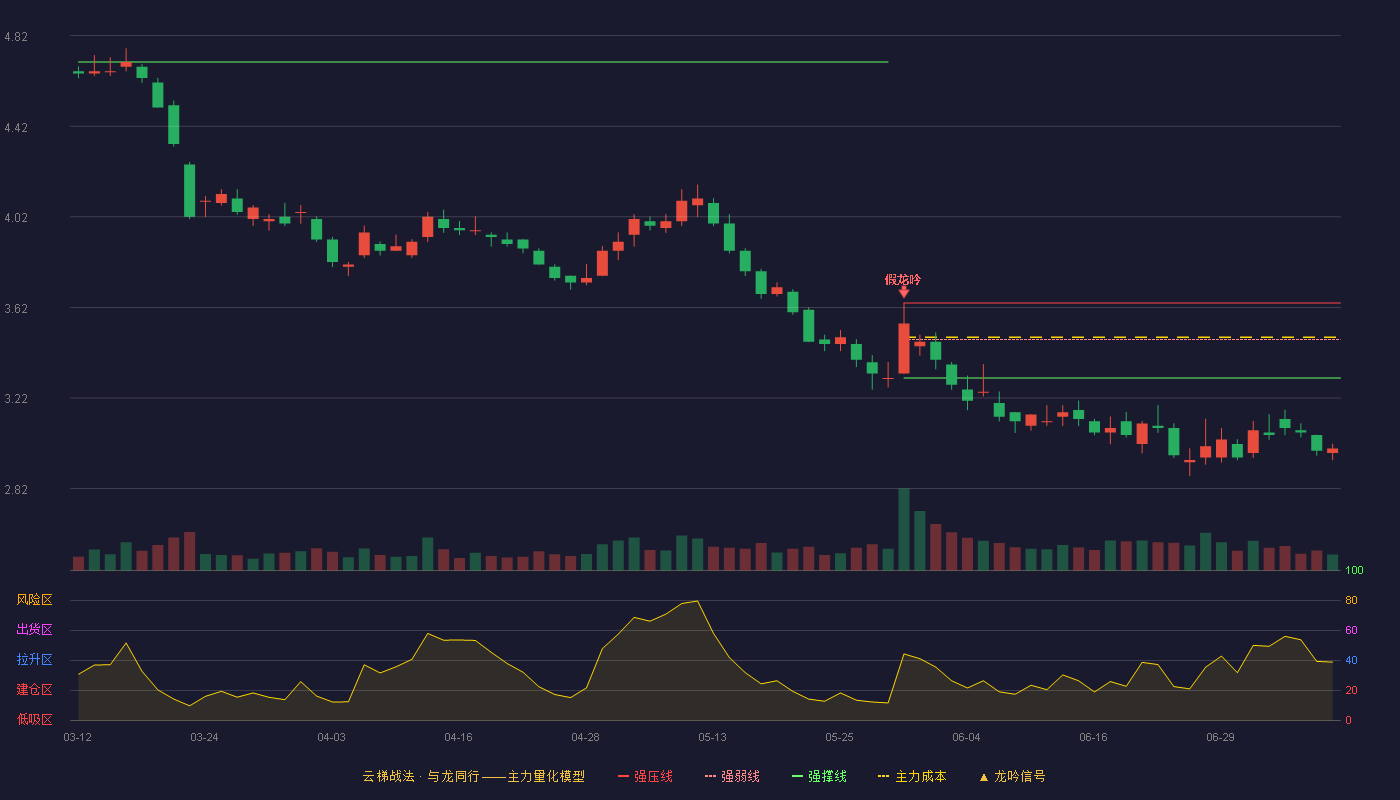Click the blue 40 indicator scale value
Image resolution: width=1400 pixels, height=800 pixels.
(1351, 660)
